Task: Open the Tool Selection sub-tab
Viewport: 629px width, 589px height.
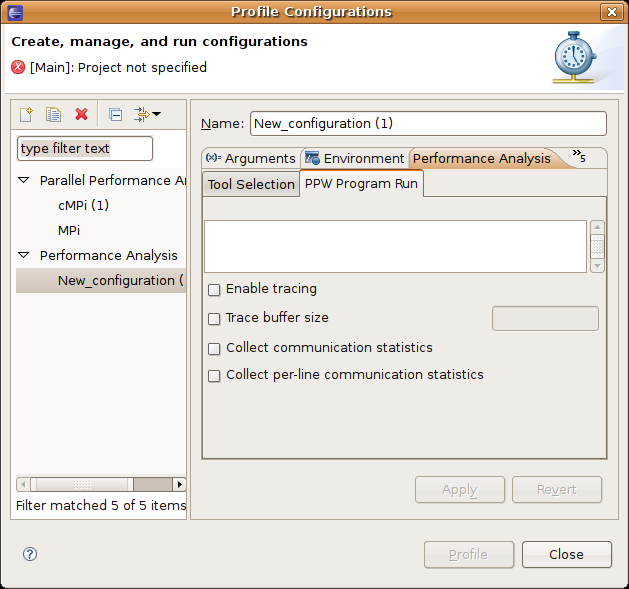Action: tap(251, 184)
